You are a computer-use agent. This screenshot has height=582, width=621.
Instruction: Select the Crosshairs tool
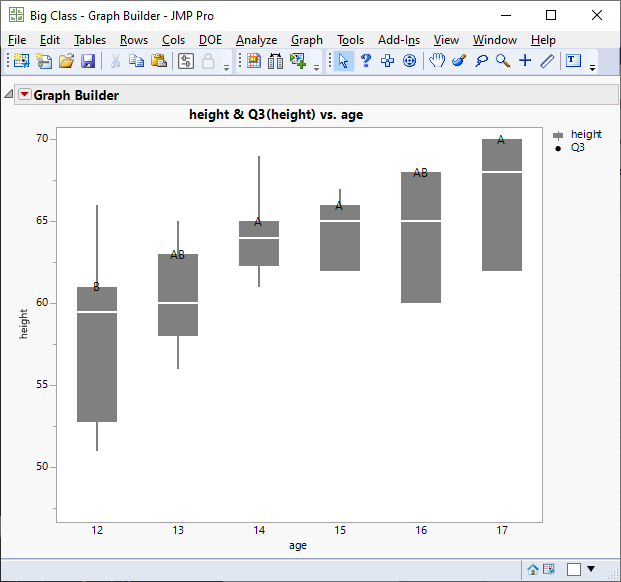click(525, 61)
